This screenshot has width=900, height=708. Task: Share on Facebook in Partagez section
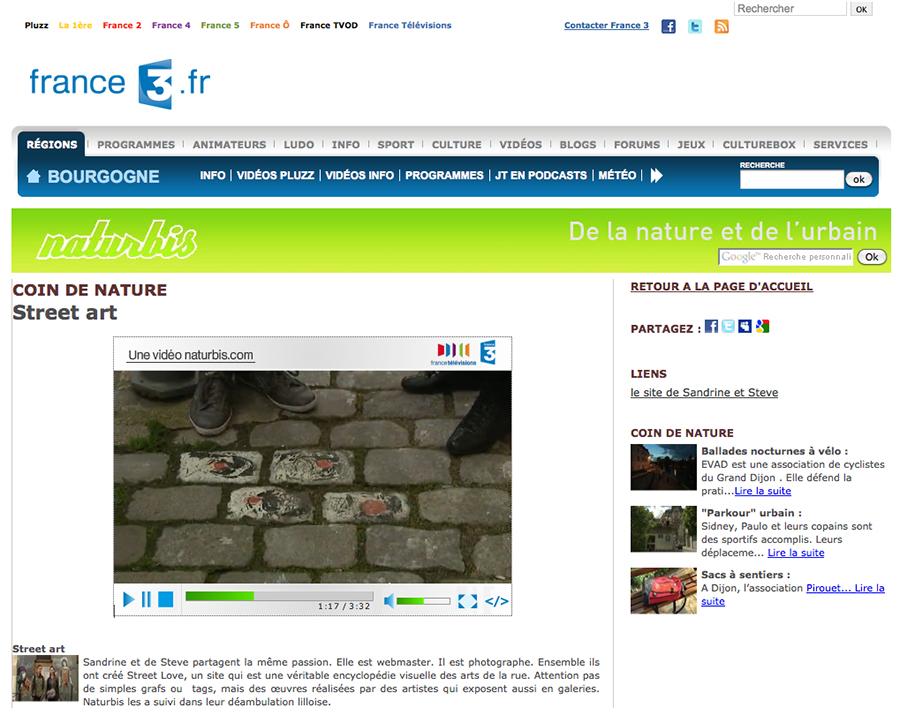(711, 327)
